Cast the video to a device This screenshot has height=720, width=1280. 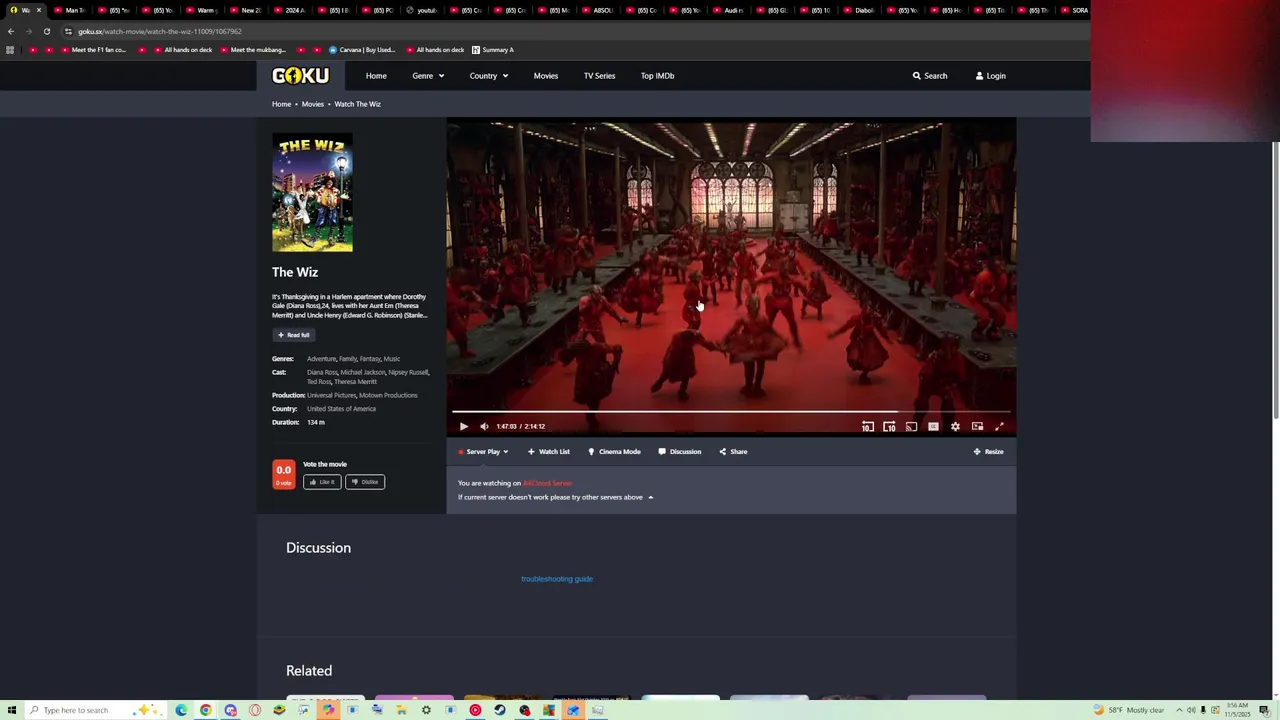tap(911, 427)
